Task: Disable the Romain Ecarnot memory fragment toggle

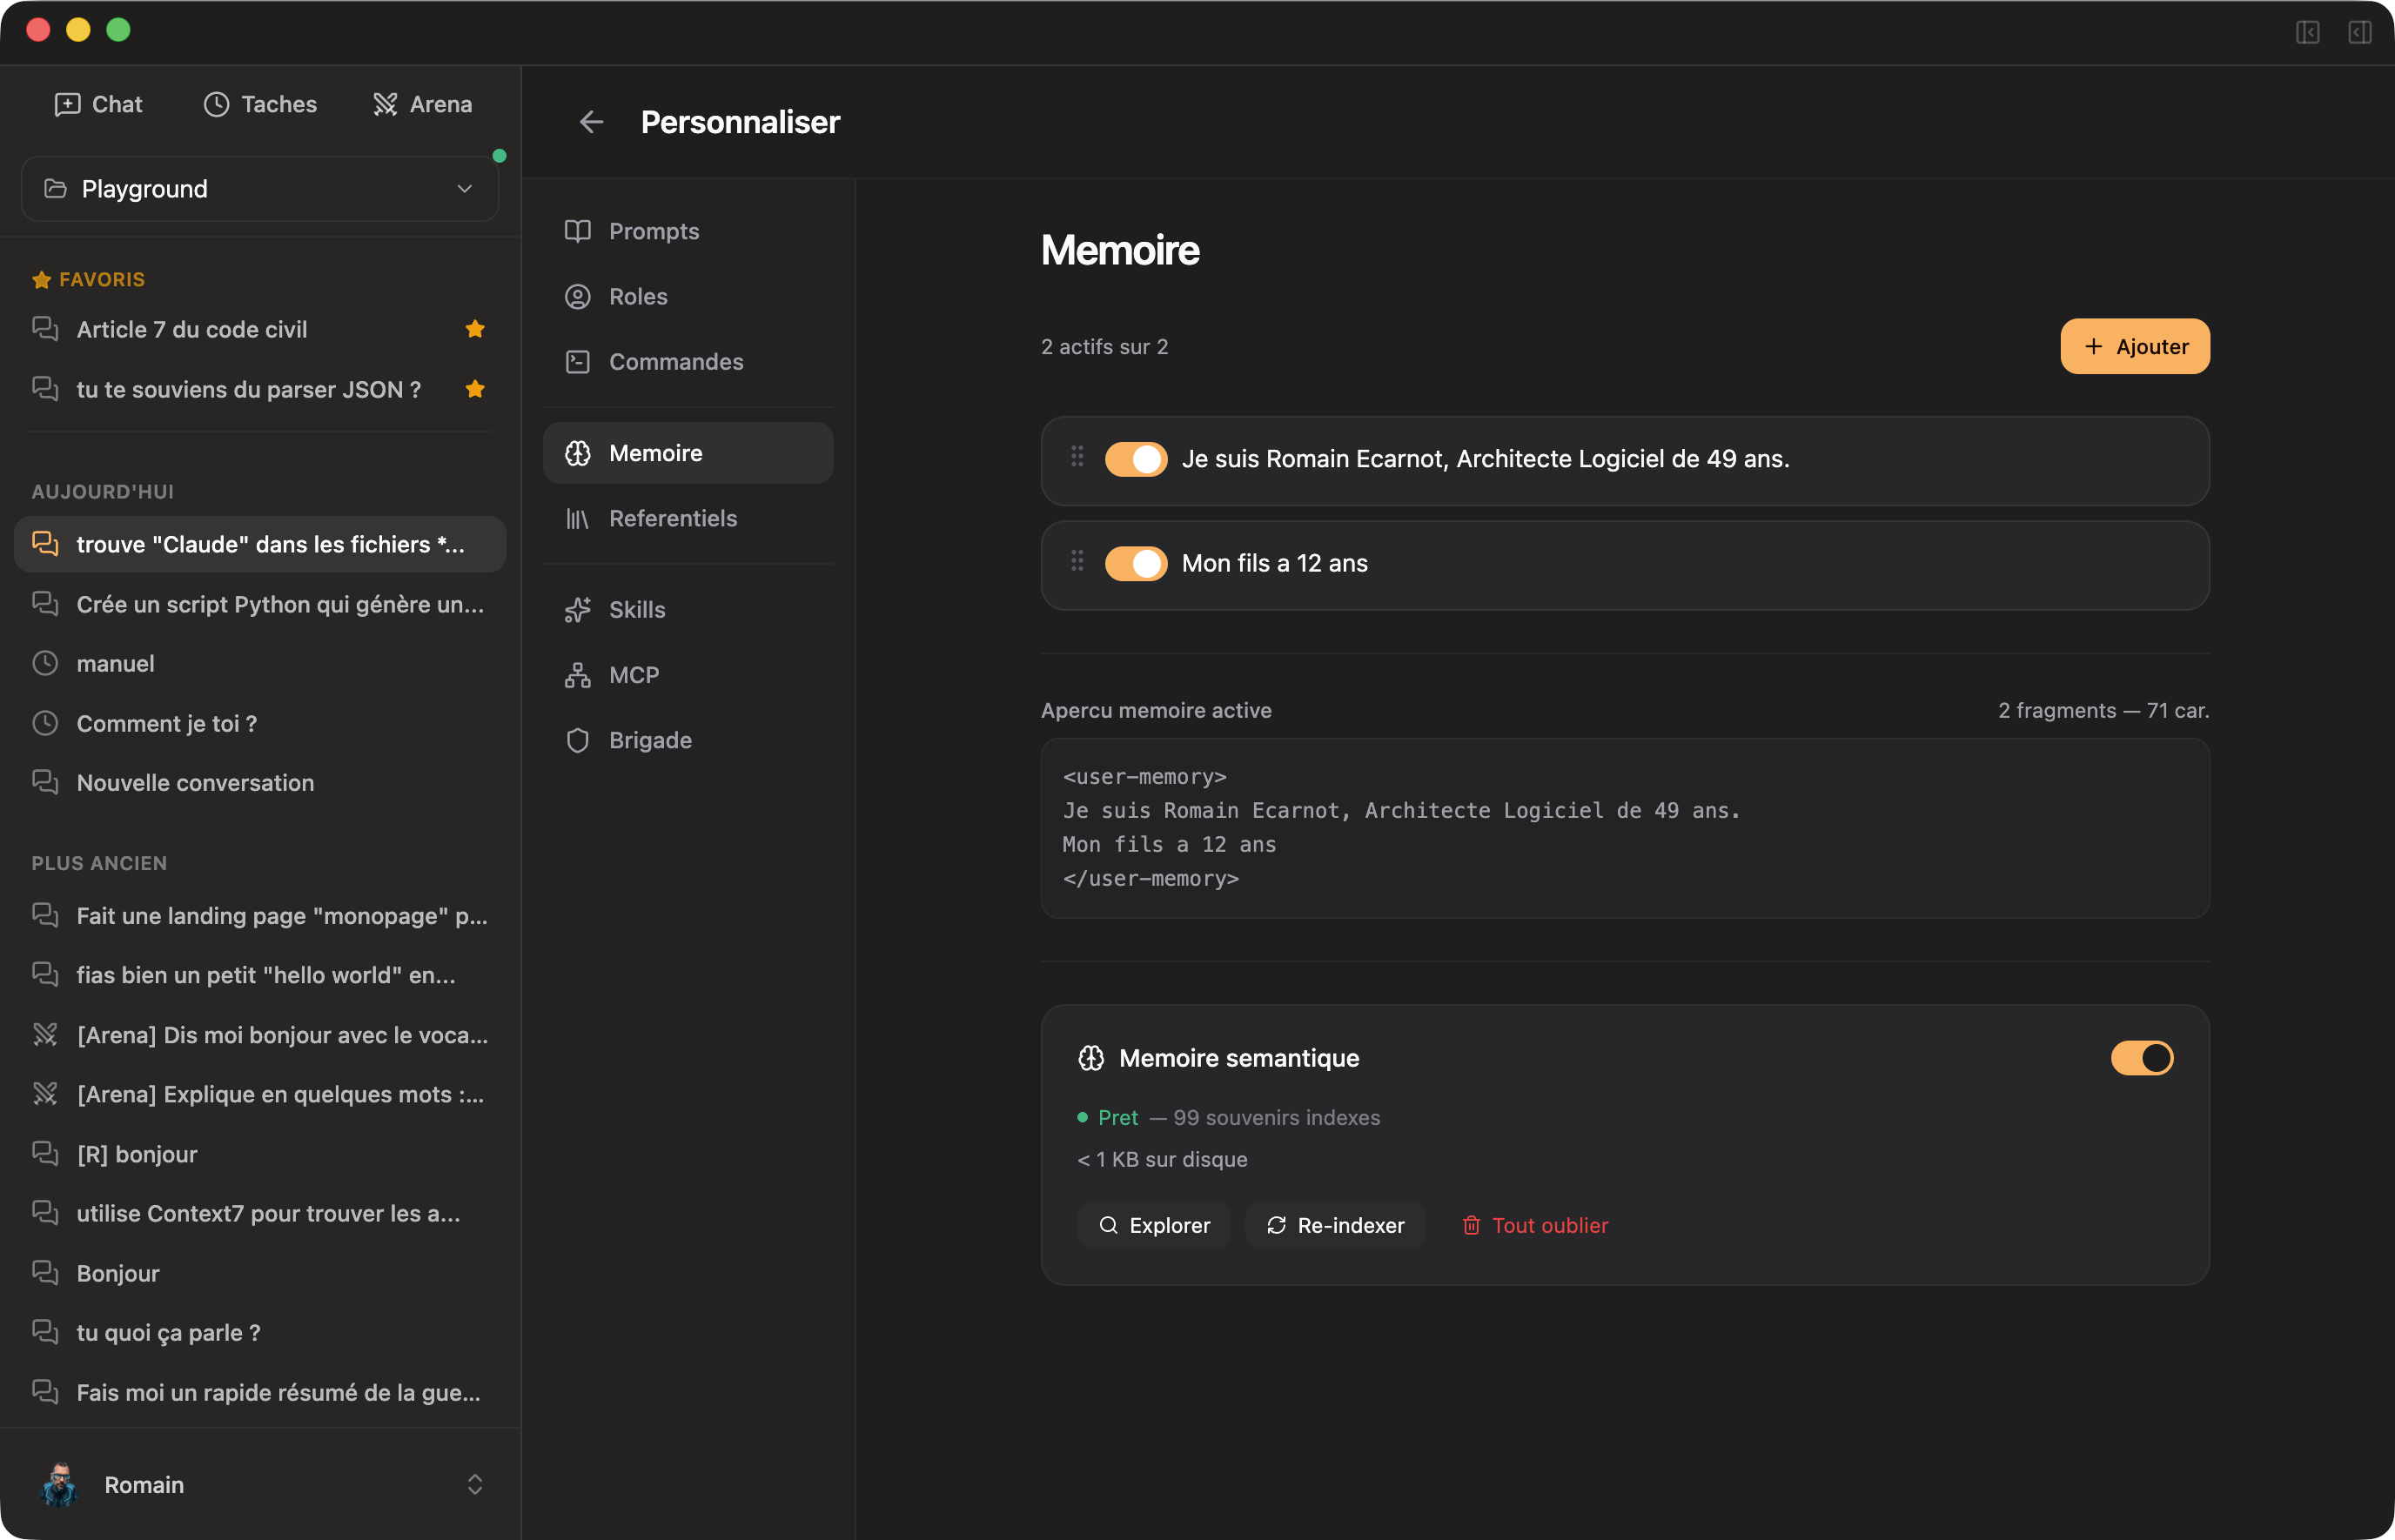Action: pyautogui.click(x=1135, y=459)
